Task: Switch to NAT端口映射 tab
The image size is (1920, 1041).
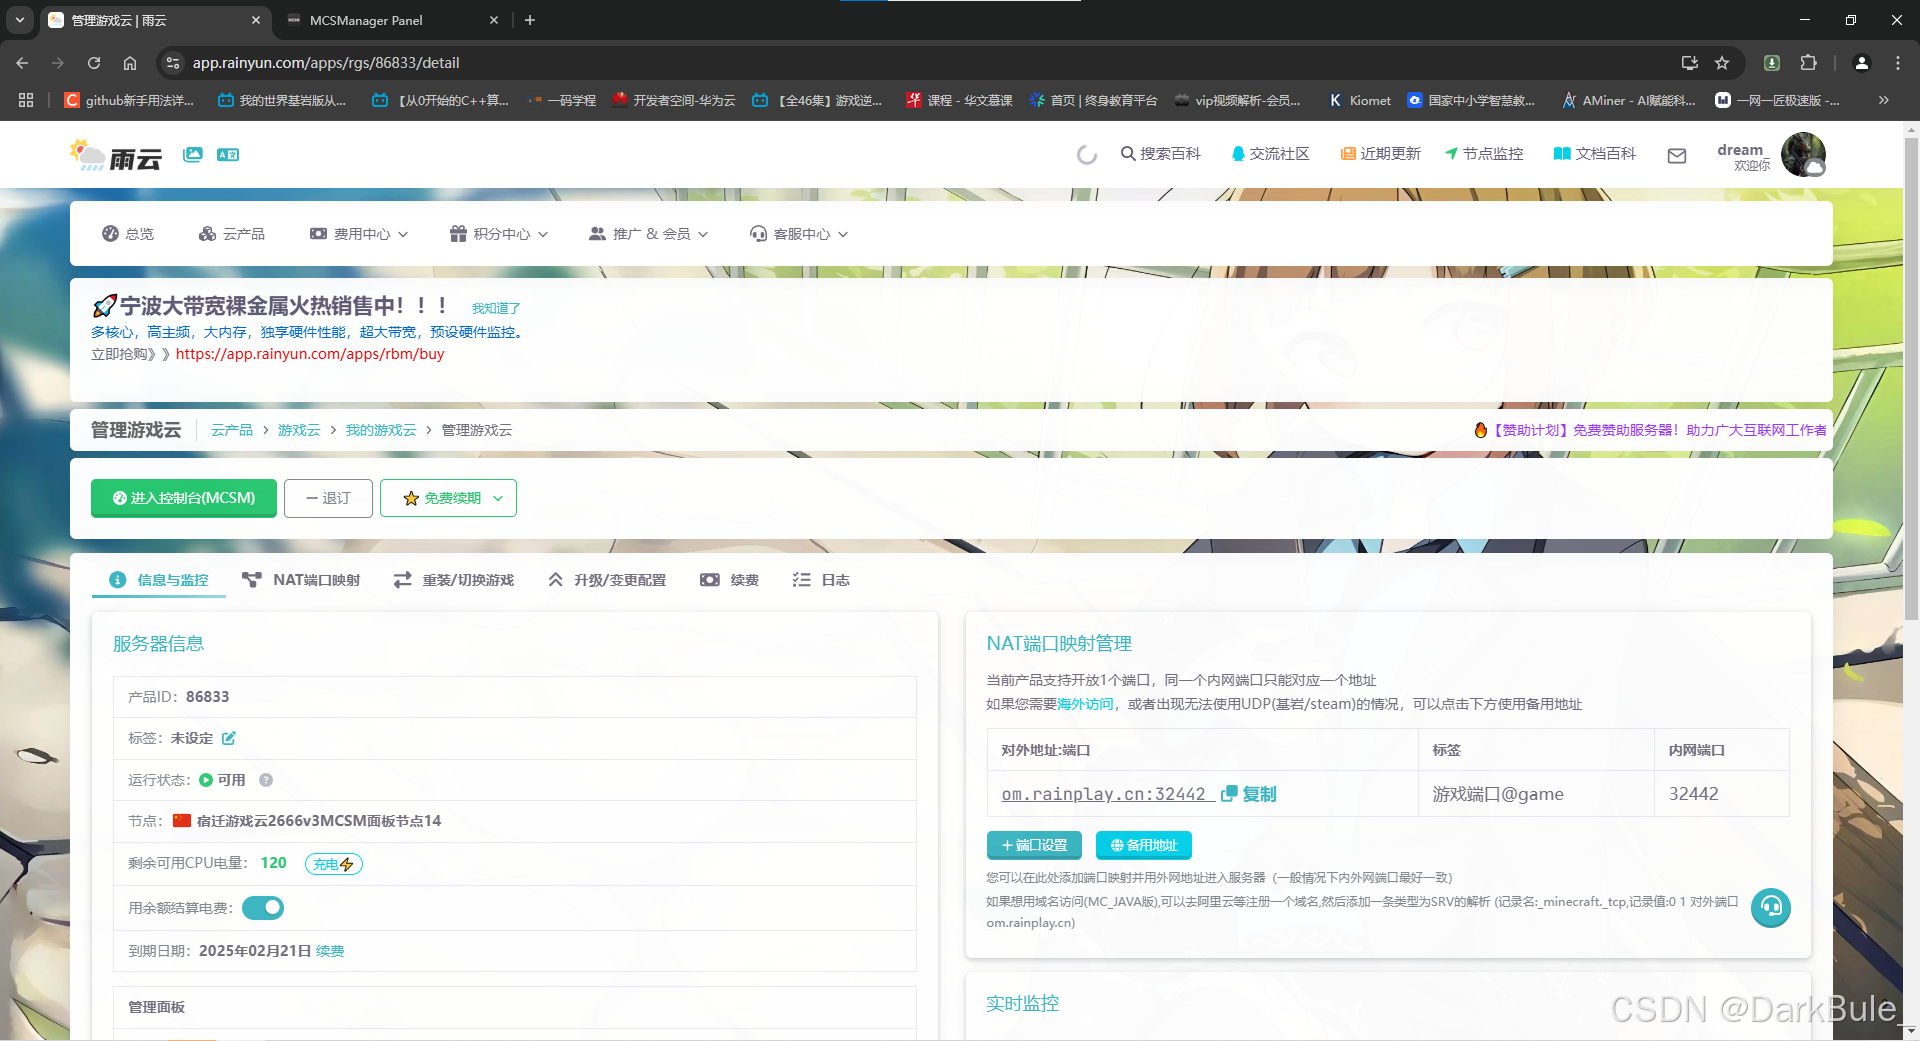Action: coord(301,580)
